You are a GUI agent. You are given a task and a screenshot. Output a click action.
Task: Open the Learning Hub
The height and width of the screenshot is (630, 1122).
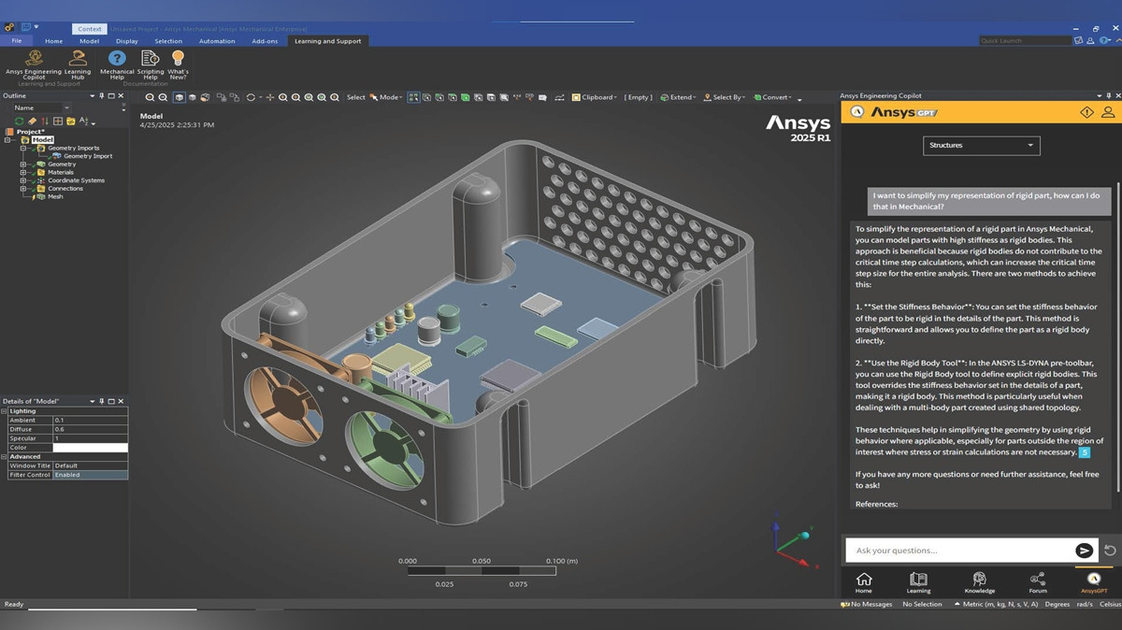pos(77,64)
